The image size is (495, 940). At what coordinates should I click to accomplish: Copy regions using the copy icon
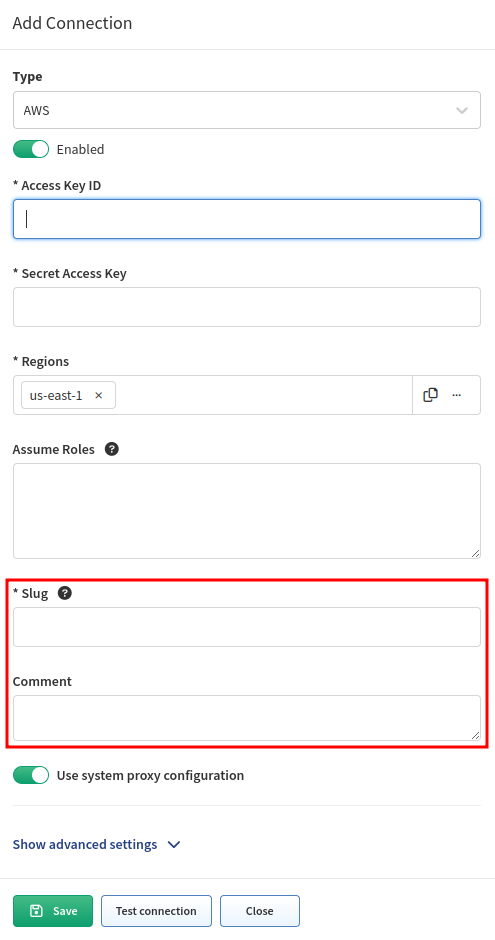pos(430,395)
